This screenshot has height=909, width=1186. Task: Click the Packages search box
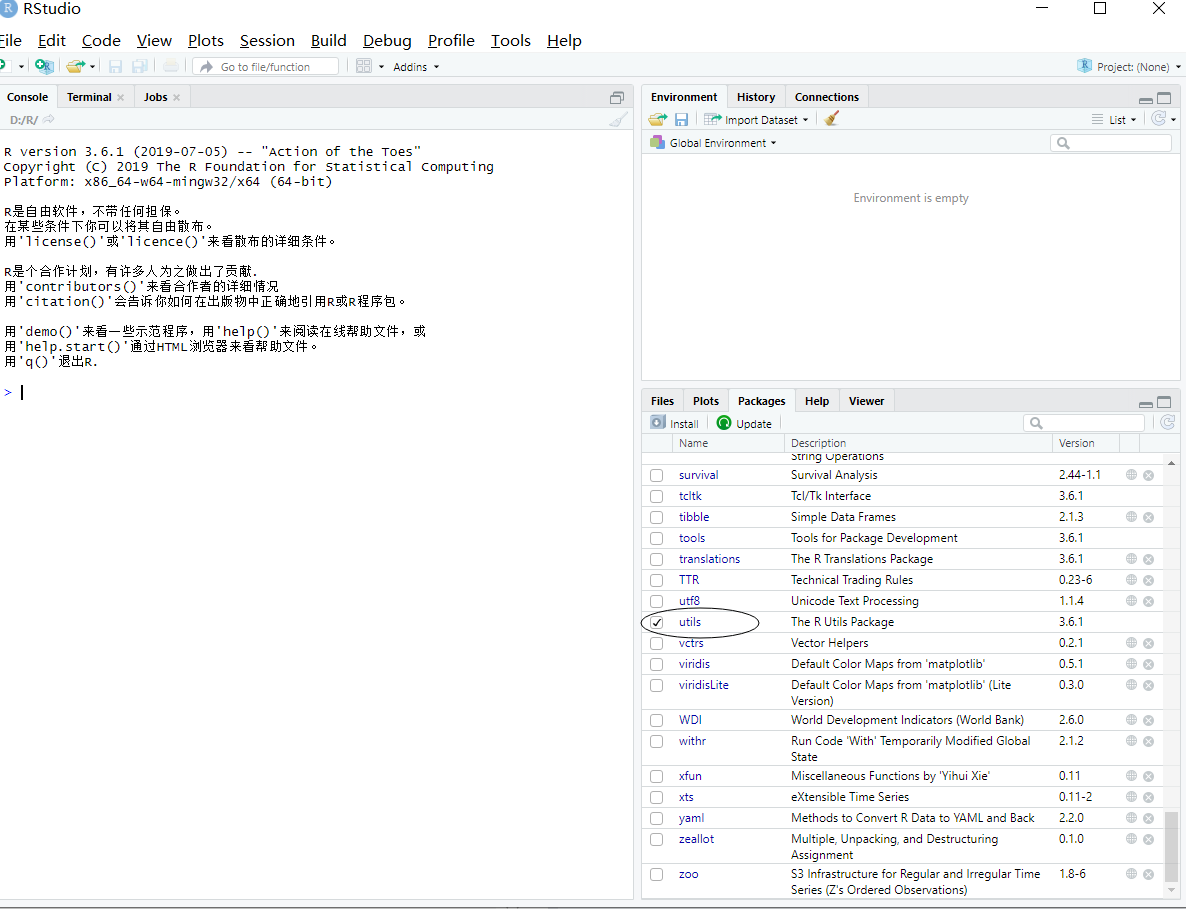[1084, 423]
